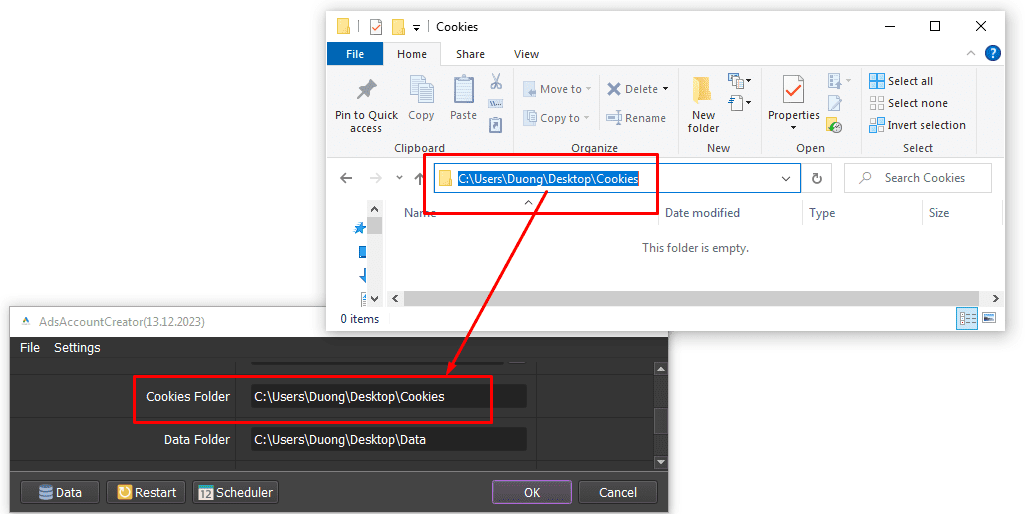Click the Forward arrow in Explorer
This screenshot has height=514, width=1025.
coord(375,178)
